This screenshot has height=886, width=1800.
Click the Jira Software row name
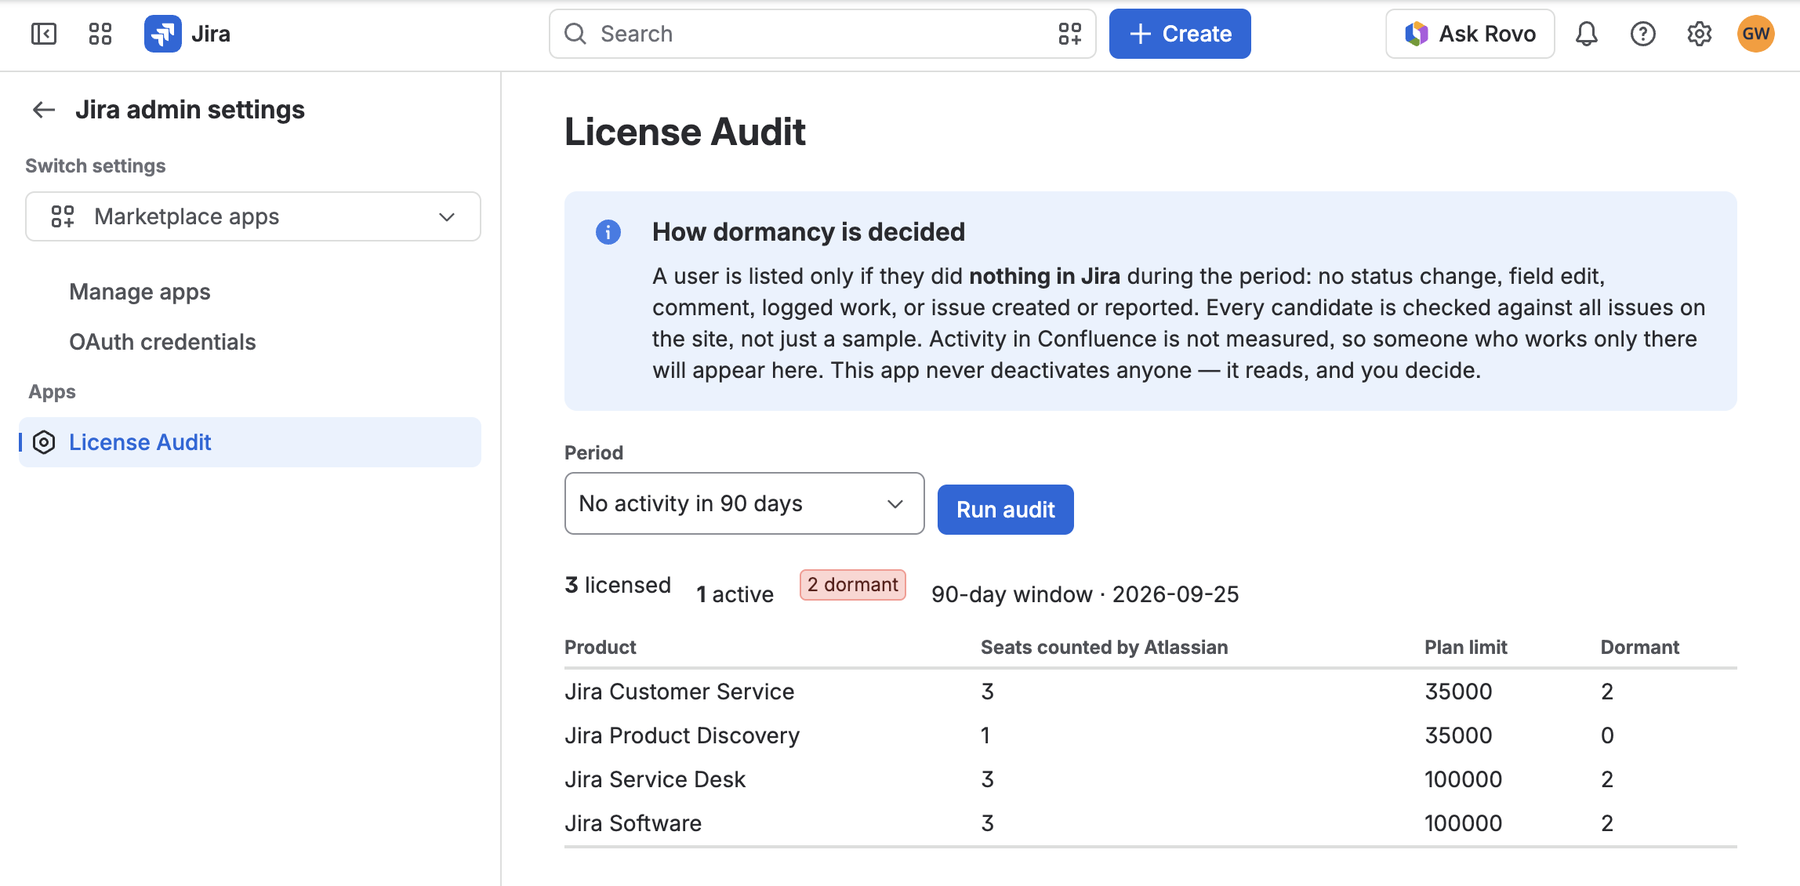[x=633, y=824]
